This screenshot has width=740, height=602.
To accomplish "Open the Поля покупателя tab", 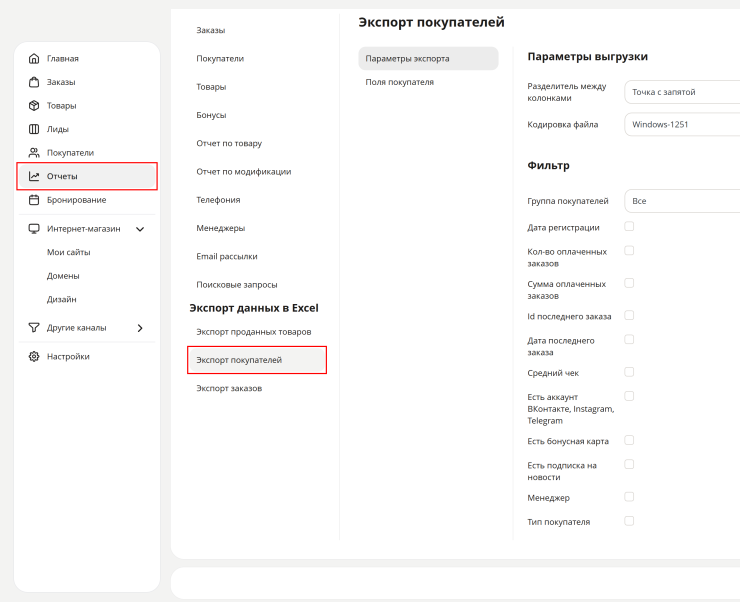I will pos(399,82).
